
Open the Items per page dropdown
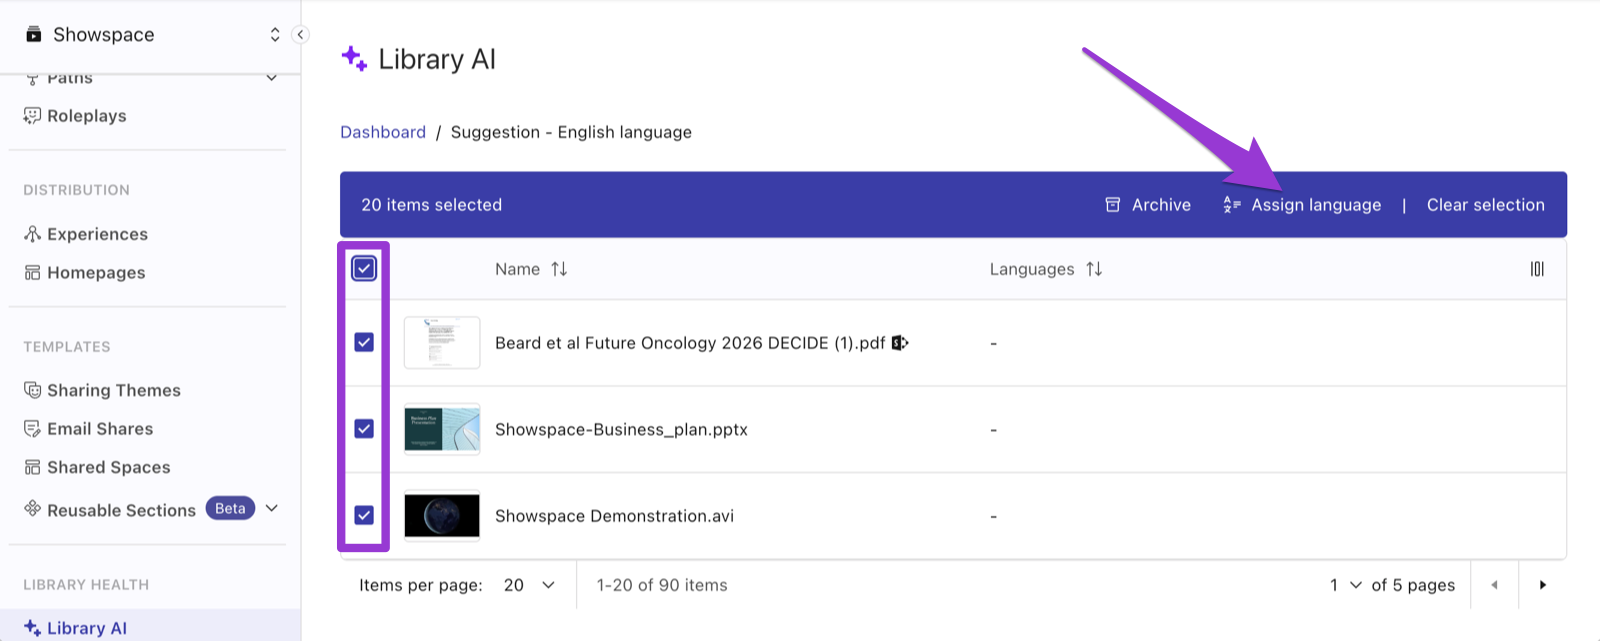(529, 585)
